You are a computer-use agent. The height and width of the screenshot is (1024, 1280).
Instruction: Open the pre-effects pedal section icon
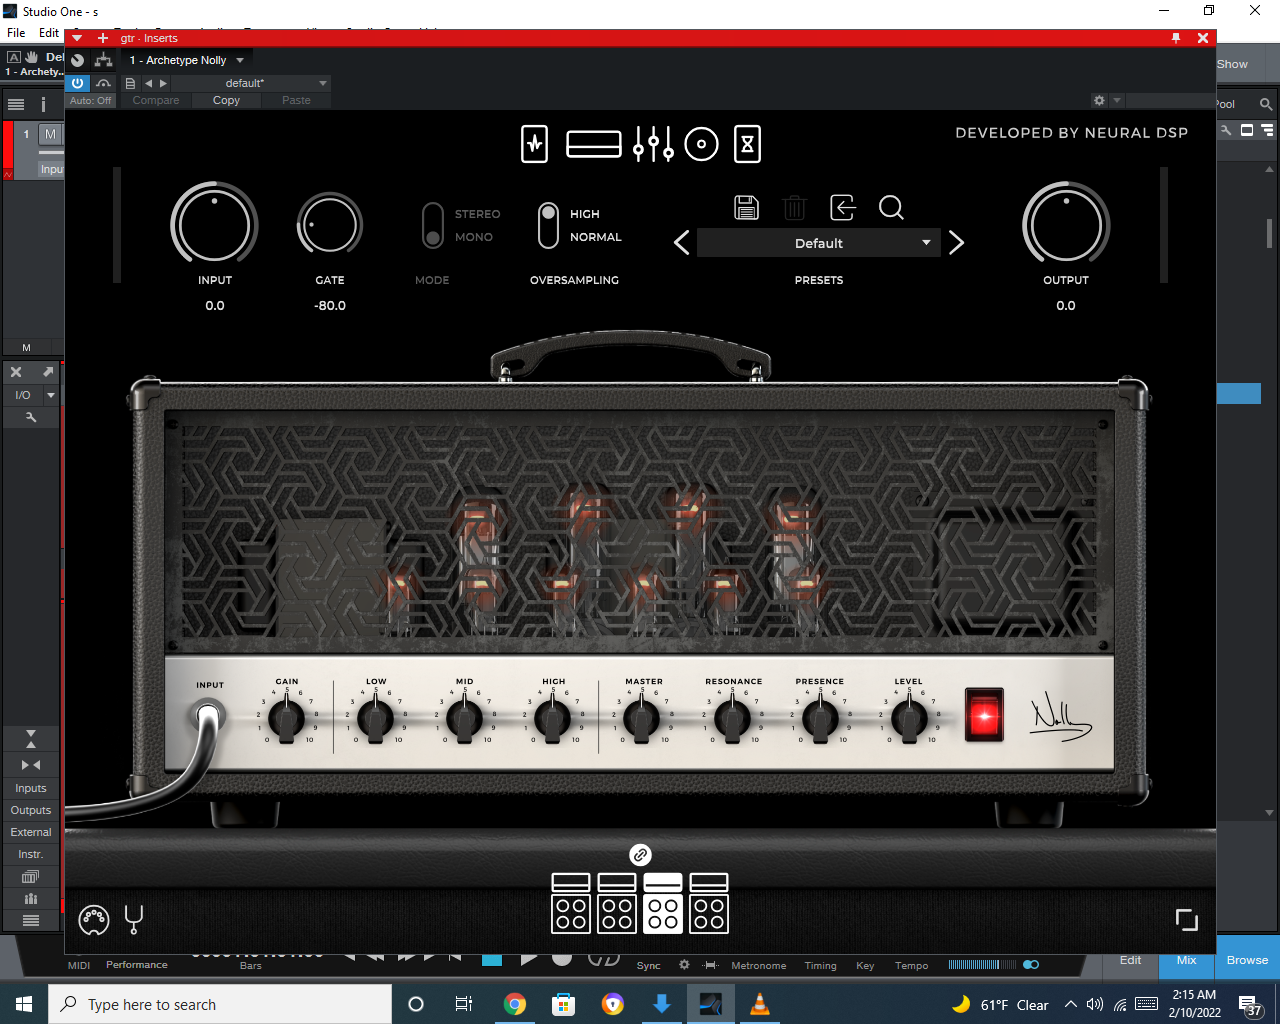(x=535, y=144)
